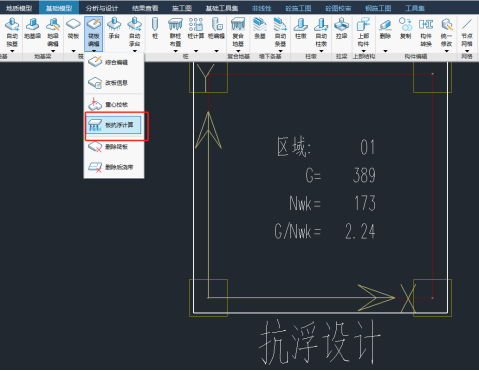Screen dimensions: 479x371
Task: Open the 统一修改 dropdown arrow
Action: (x=446, y=51)
